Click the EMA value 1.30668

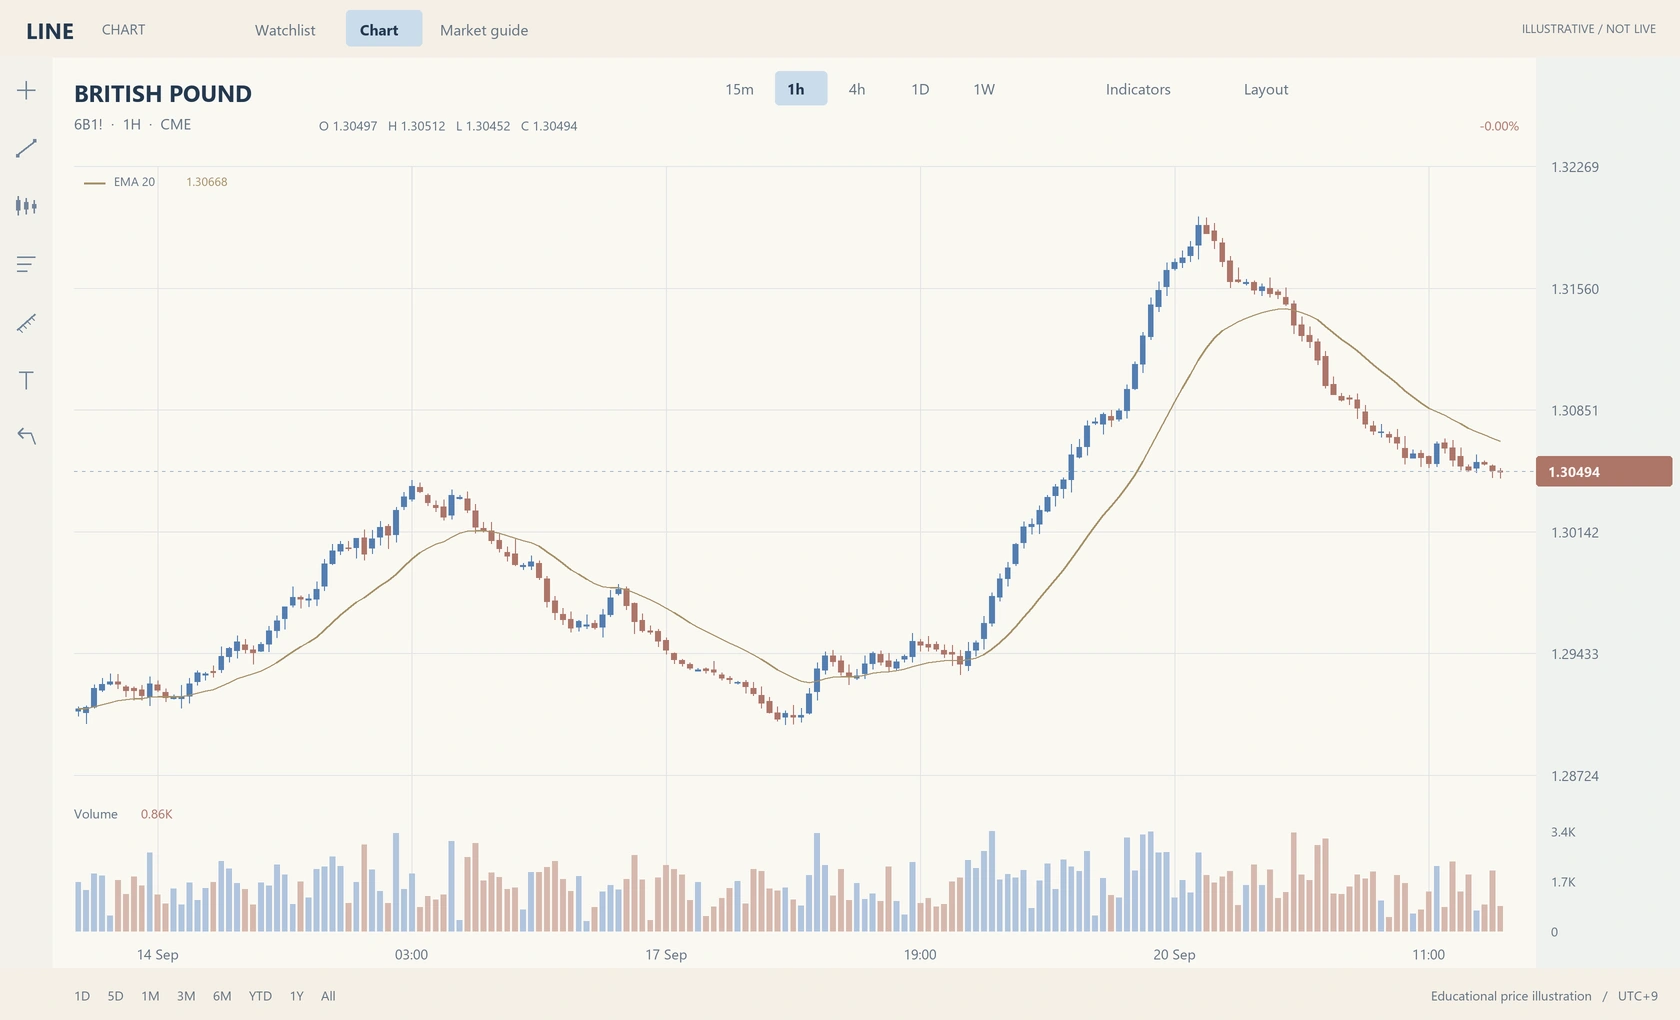point(207,182)
